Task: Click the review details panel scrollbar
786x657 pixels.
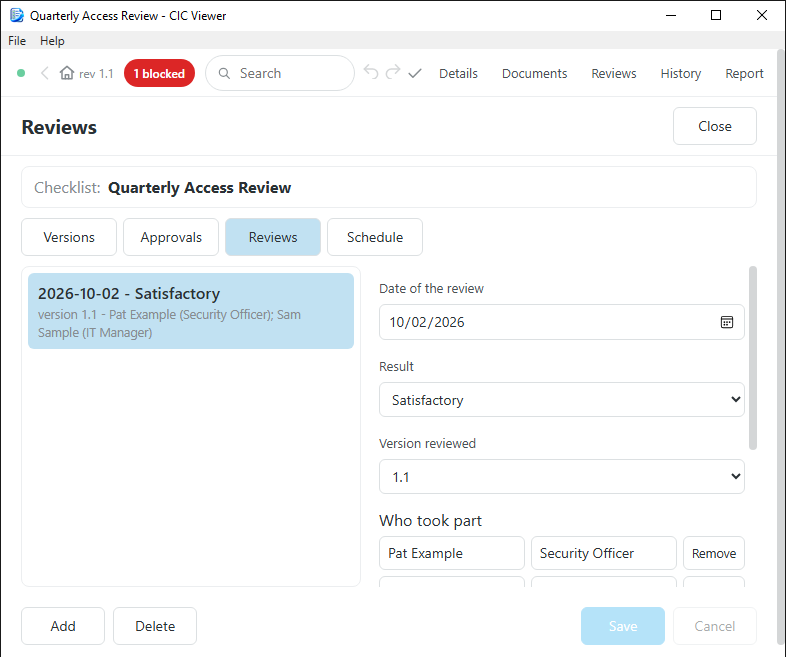Action: point(752,358)
